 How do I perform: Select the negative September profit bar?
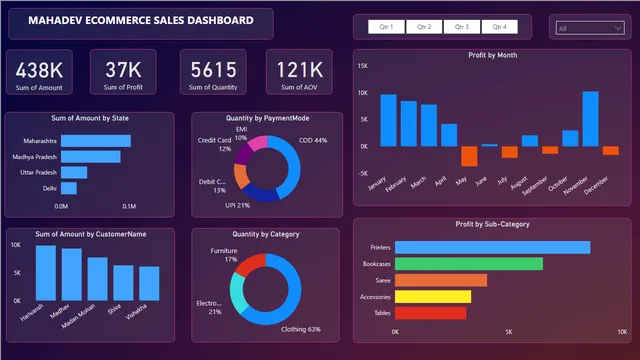(550, 150)
